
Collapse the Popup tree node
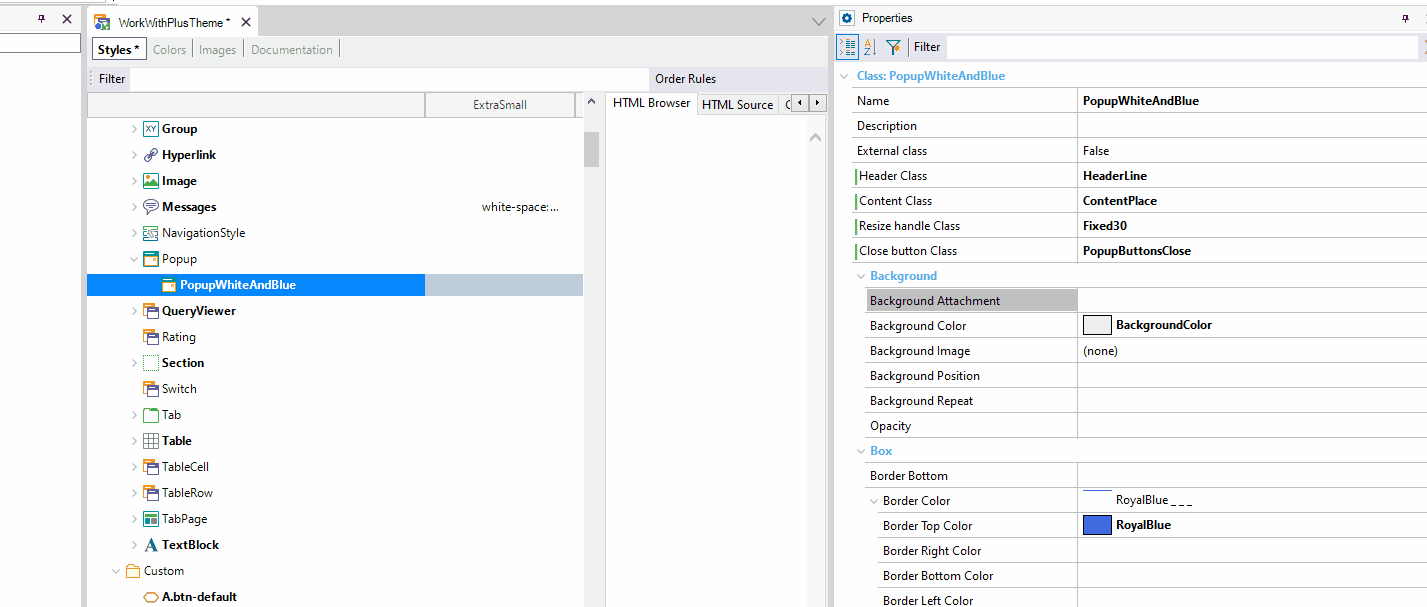tap(134, 258)
